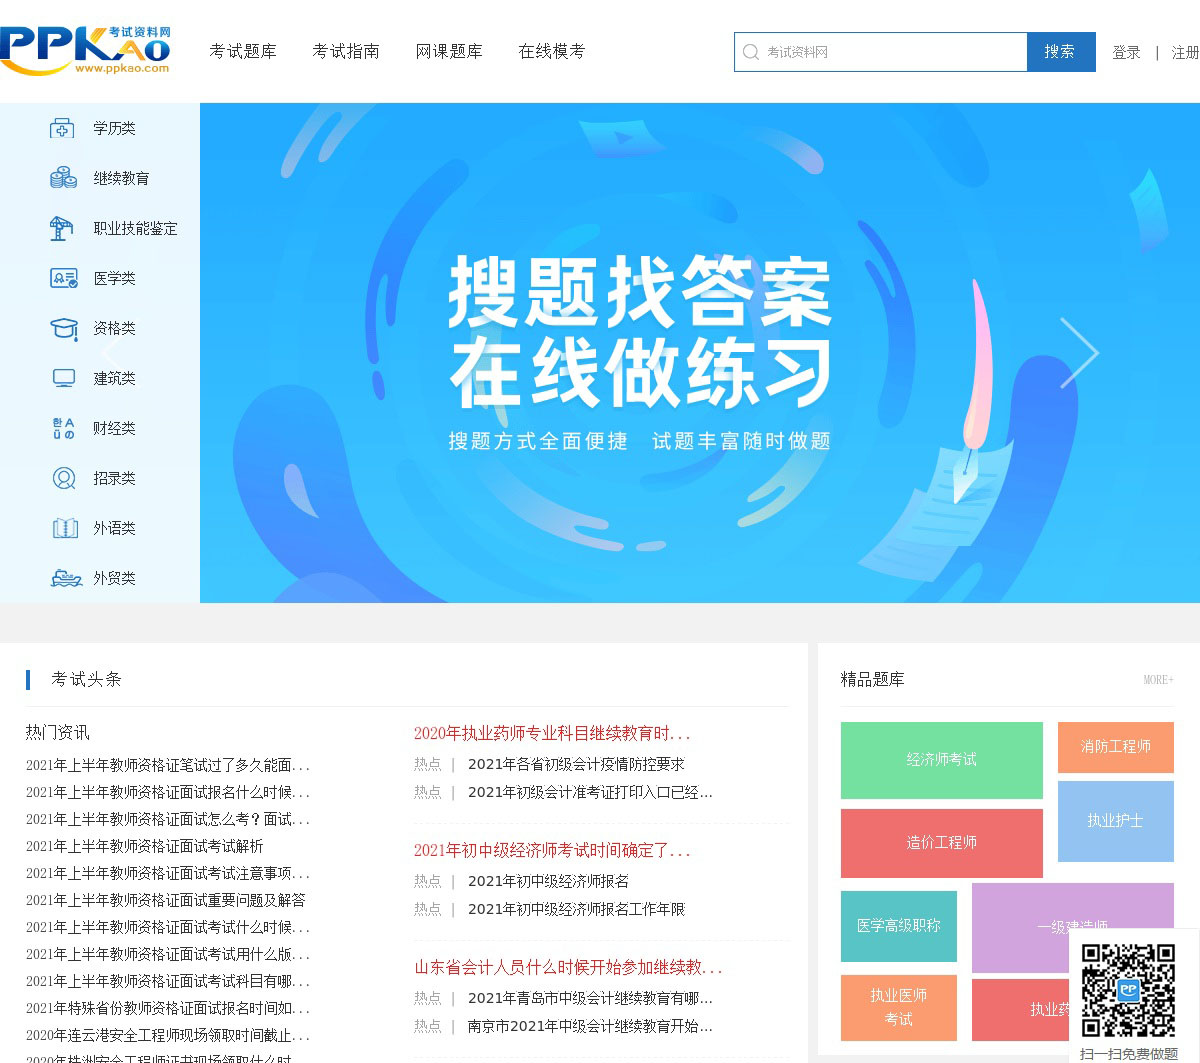1200x1063 pixels.
Task: Open the blue 执业护士 tile
Action: (x=1116, y=821)
